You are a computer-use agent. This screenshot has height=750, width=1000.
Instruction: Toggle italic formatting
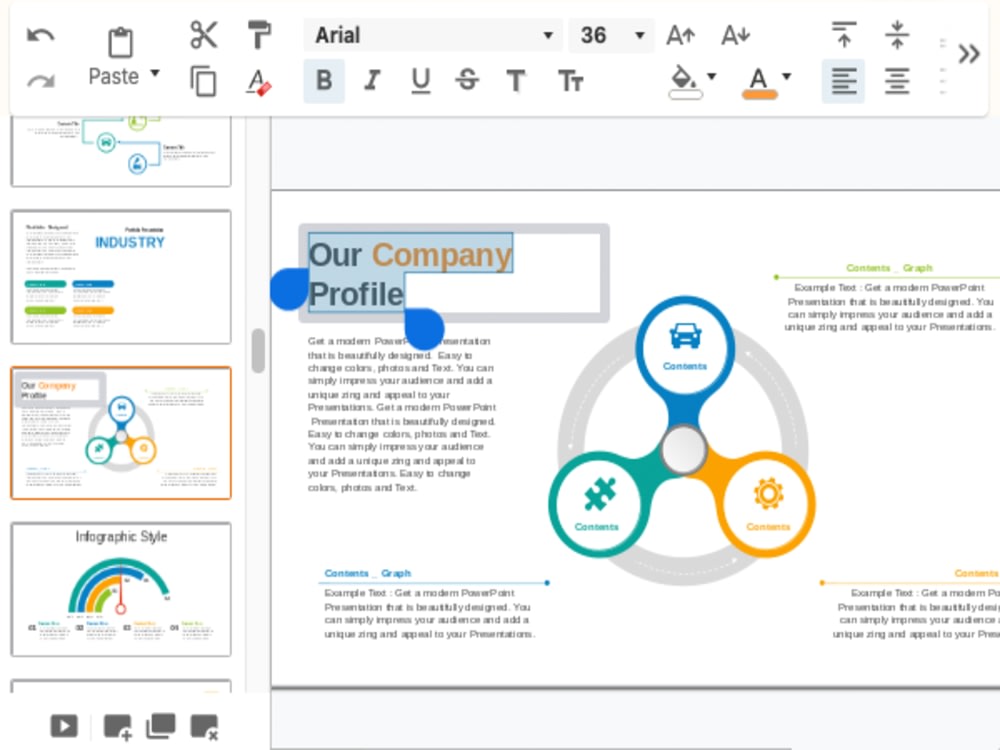click(x=371, y=81)
